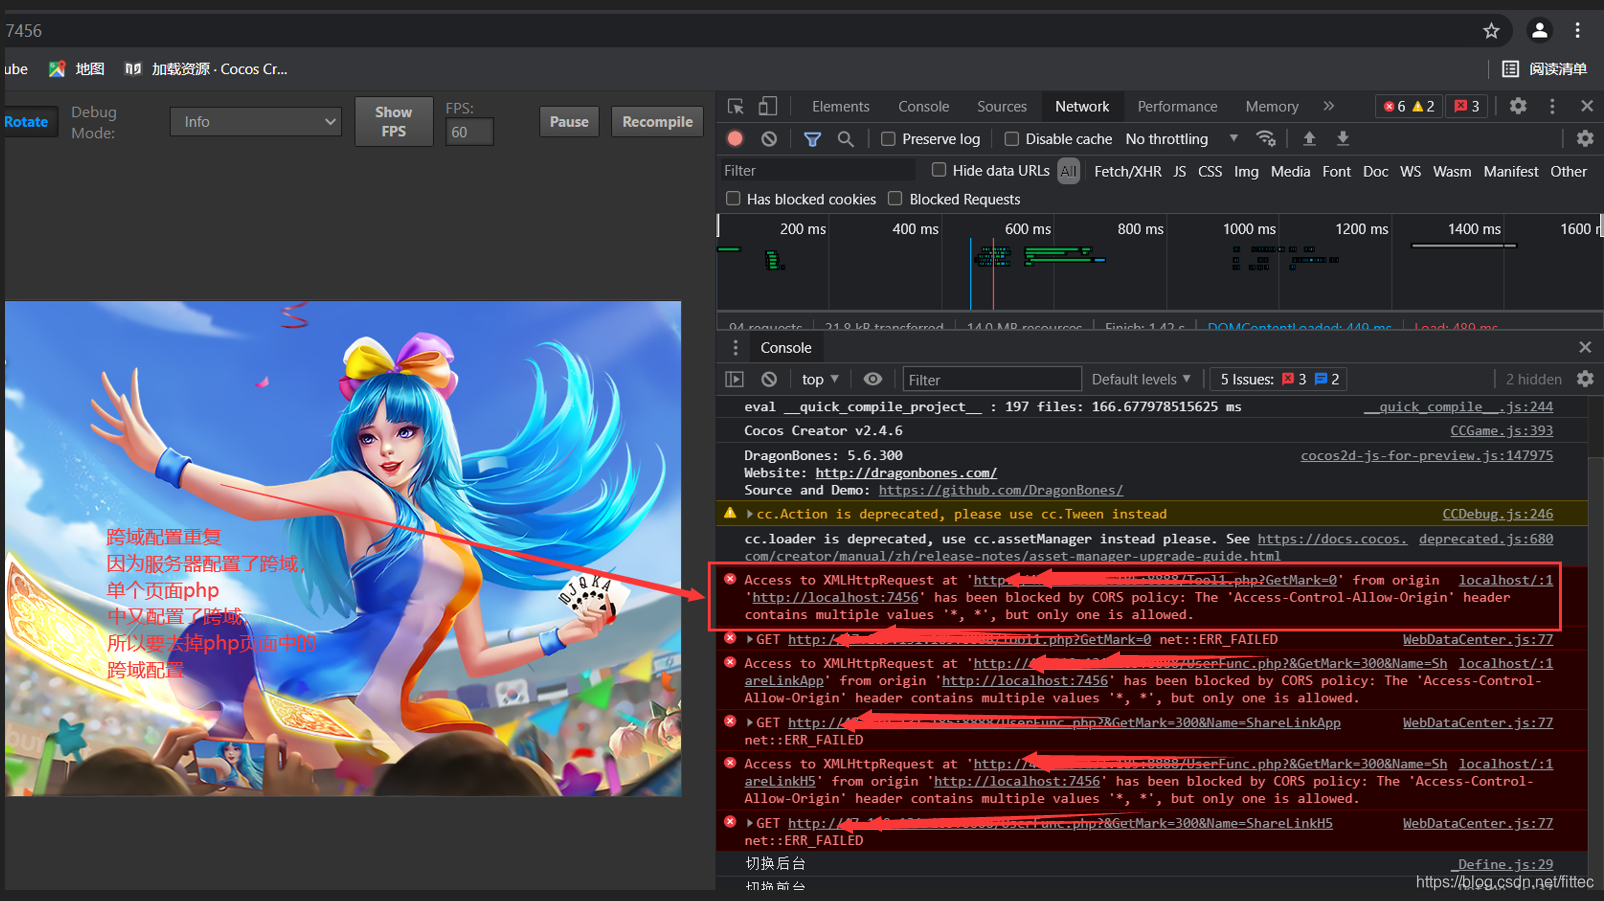Open the DevTools customize three-dot menu

(1552, 106)
